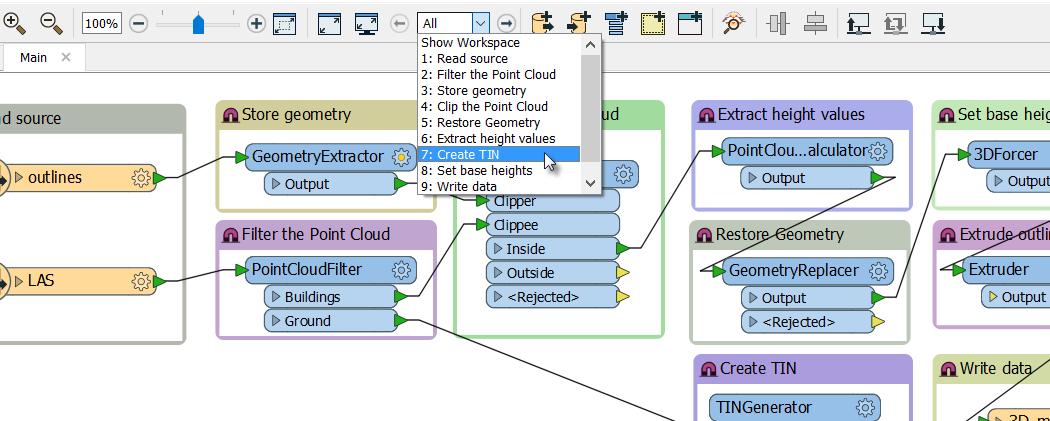Click the 'Extract height values' bookmark title
The height and width of the screenshot is (421, 1050).
[791, 114]
